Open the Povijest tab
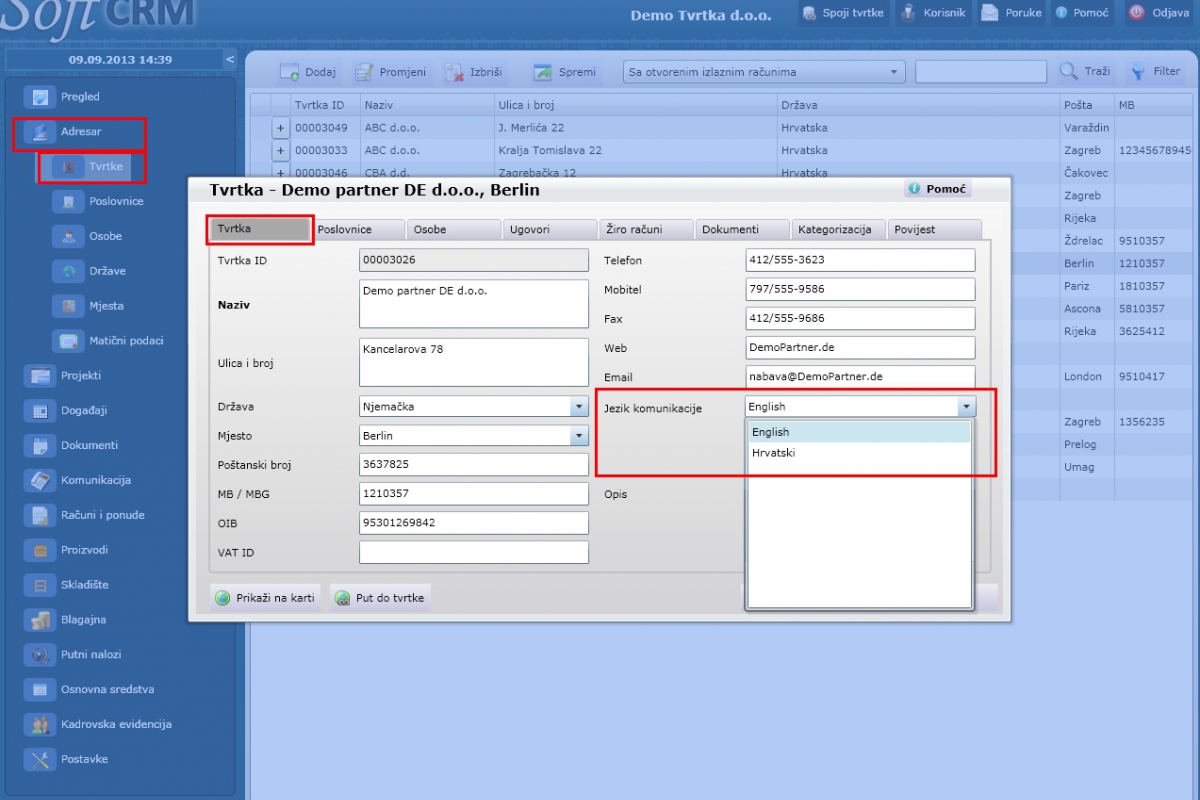The image size is (1200, 800). coord(934,229)
